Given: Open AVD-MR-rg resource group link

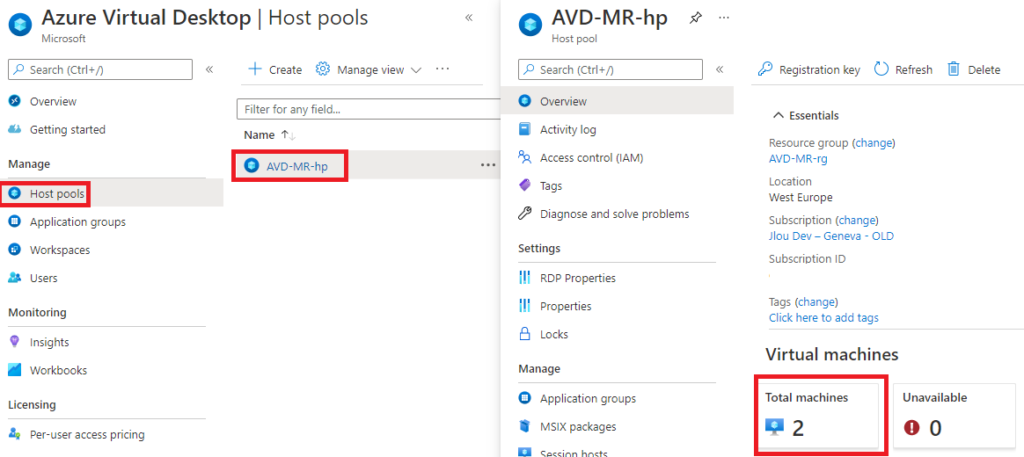Looking at the screenshot, I should tap(798, 158).
